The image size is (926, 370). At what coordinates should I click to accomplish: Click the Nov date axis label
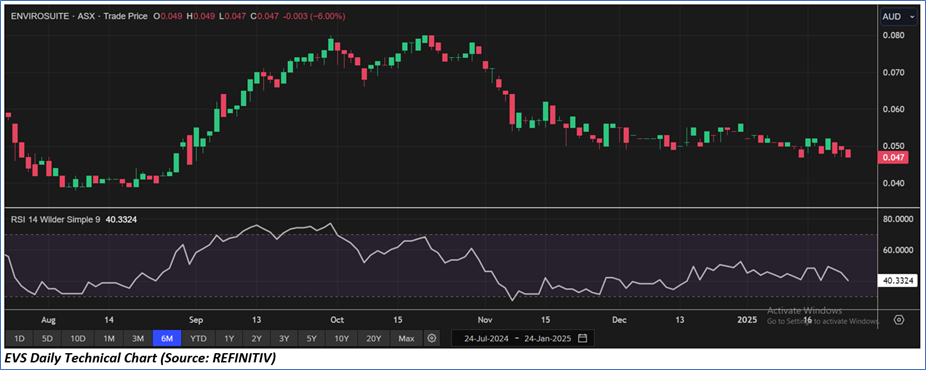(485, 320)
